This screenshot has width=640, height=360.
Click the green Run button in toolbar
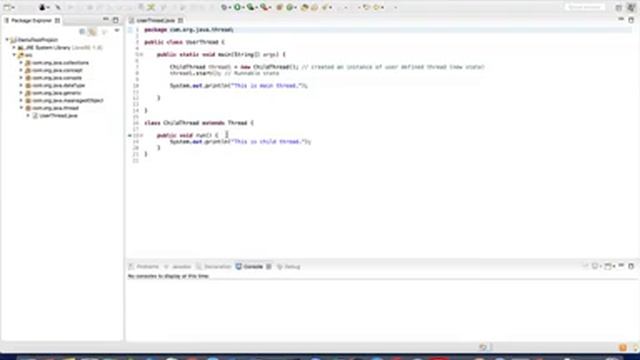237,7
